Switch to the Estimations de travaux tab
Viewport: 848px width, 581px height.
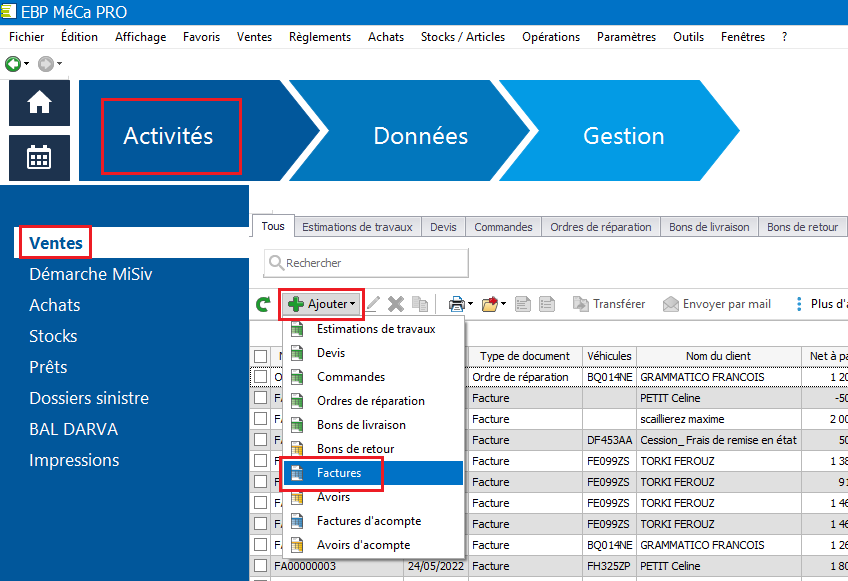click(357, 227)
